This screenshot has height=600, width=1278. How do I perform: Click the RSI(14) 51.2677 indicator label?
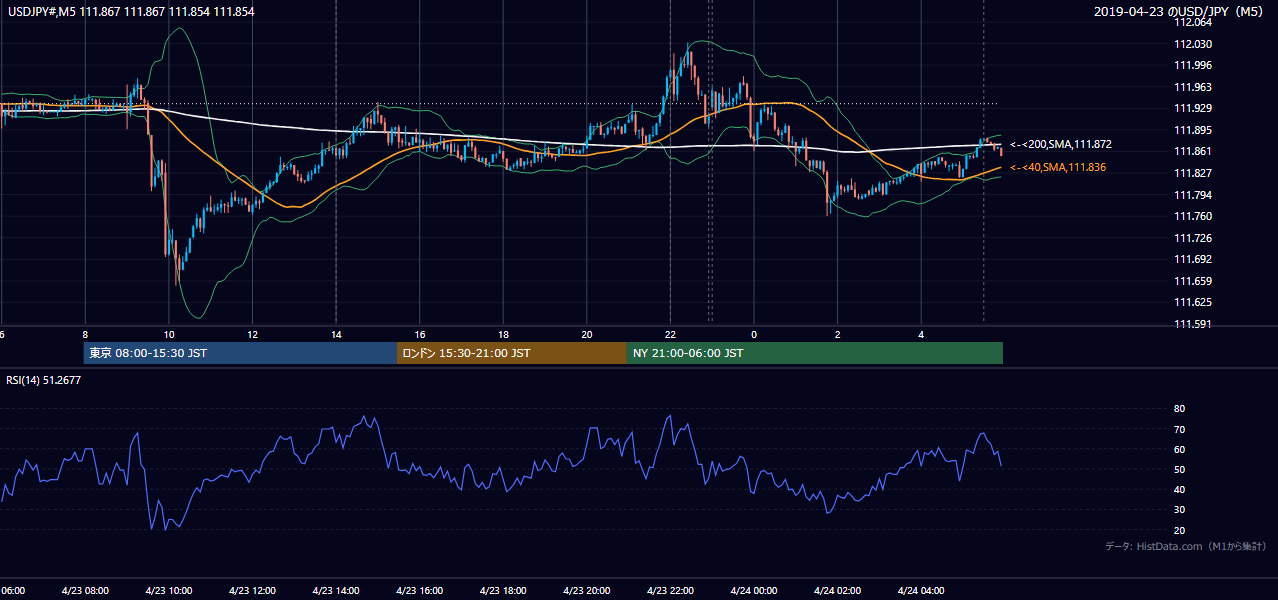tap(45, 380)
